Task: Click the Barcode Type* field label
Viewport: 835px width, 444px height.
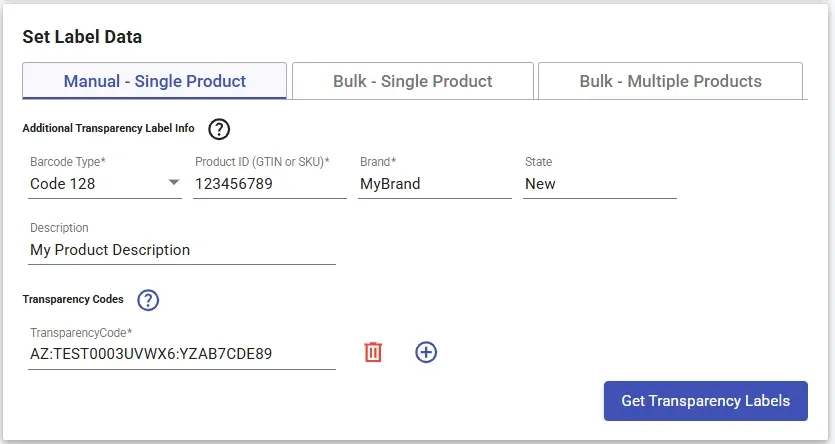Action: click(x=68, y=162)
